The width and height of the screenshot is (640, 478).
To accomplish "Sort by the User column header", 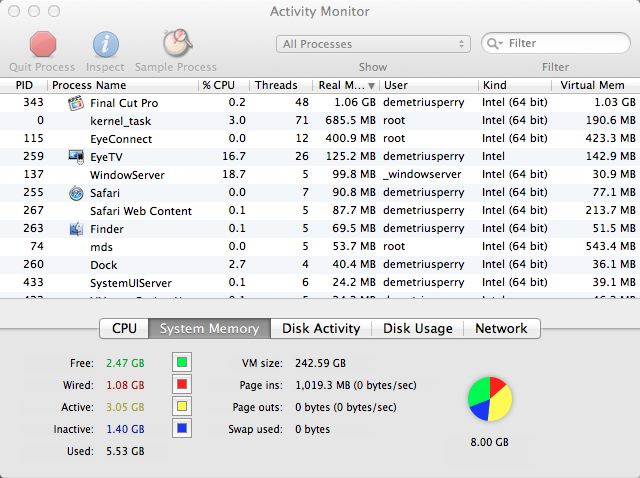I will pos(429,85).
